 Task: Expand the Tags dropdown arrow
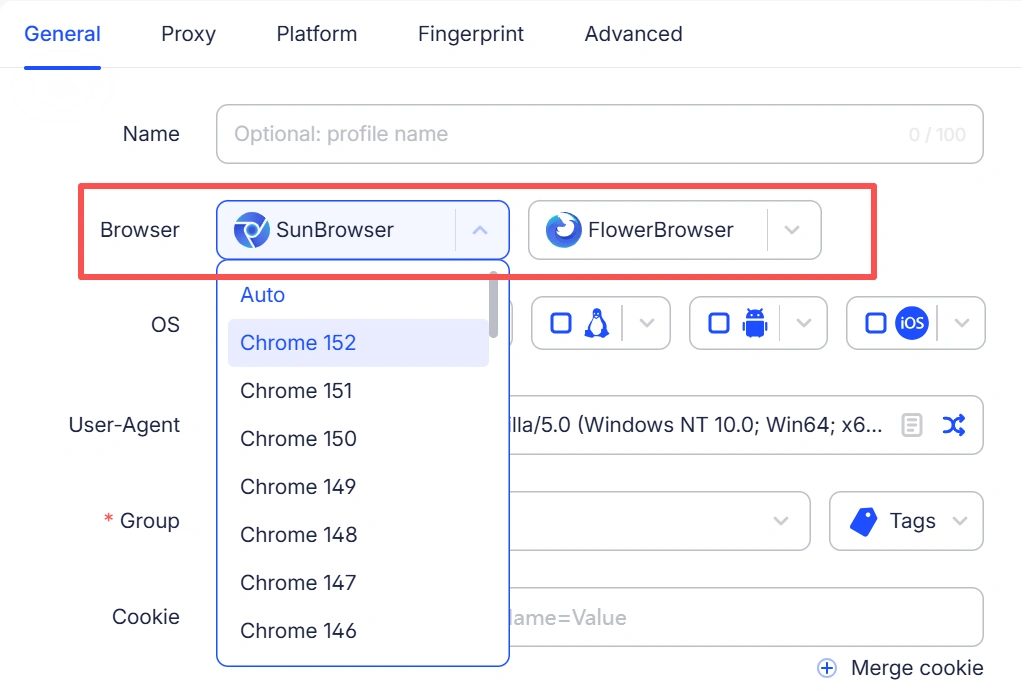(x=959, y=521)
